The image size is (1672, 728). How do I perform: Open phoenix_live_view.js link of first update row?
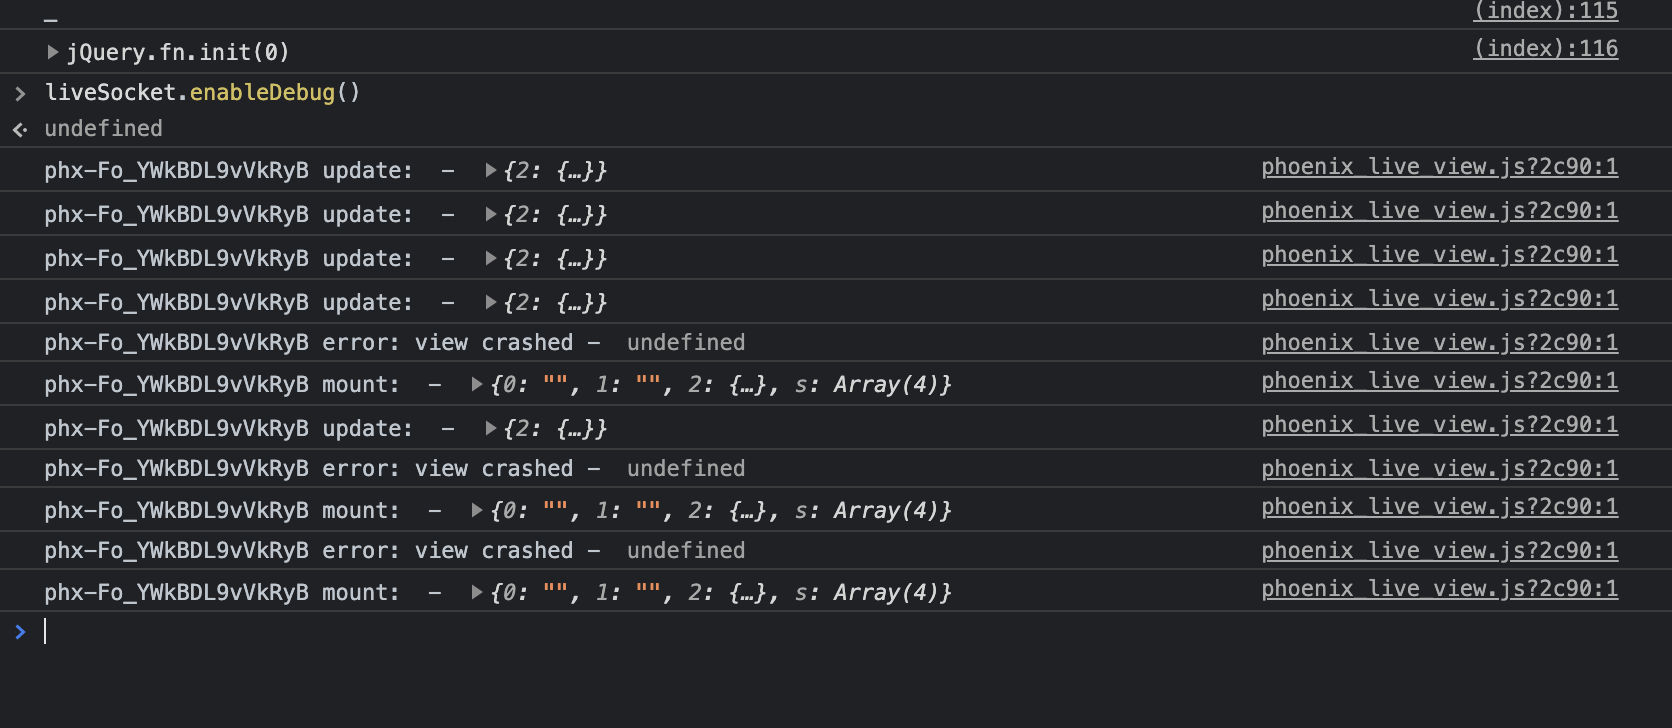[1440, 167]
